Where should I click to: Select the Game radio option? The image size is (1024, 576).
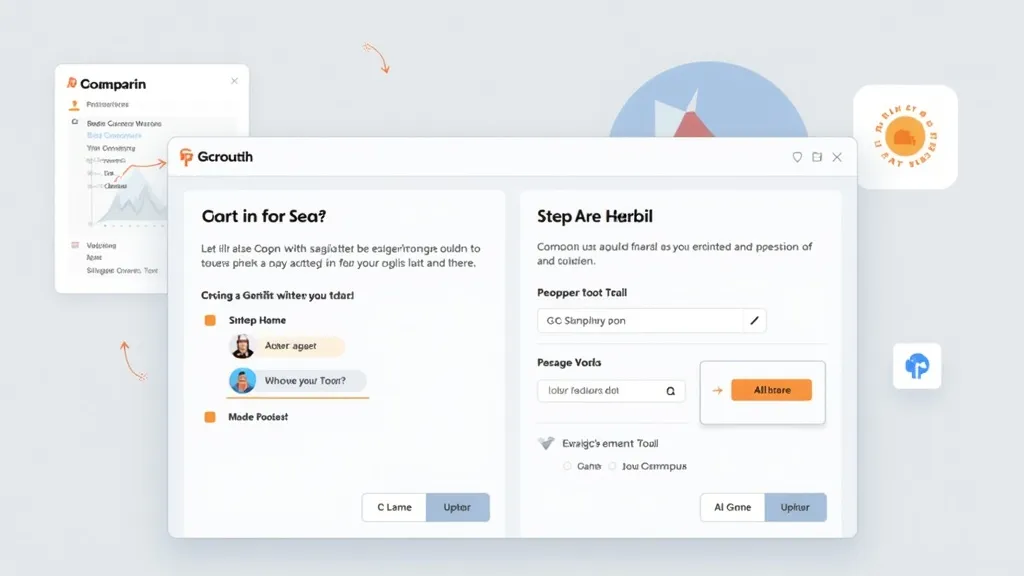[567, 466]
